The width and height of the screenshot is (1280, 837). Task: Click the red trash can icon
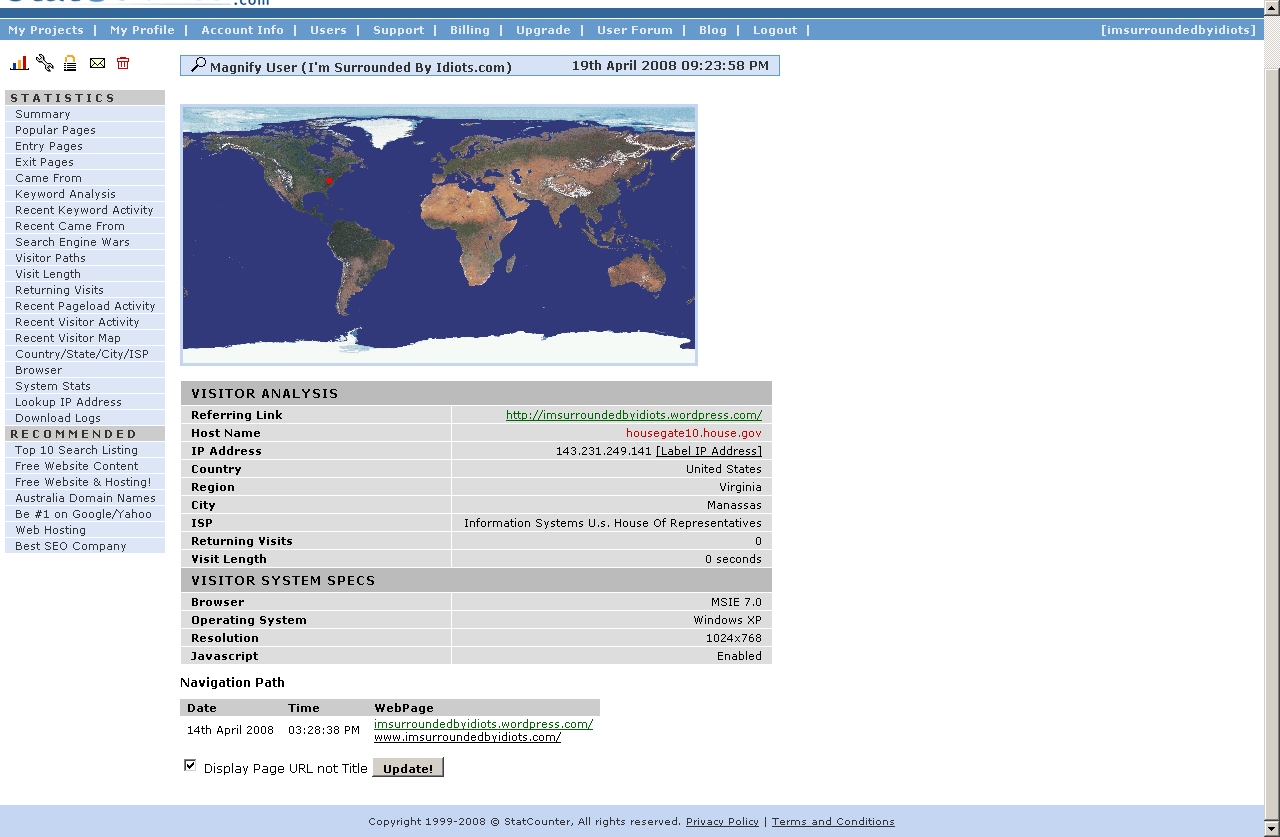click(x=123, y=63)
